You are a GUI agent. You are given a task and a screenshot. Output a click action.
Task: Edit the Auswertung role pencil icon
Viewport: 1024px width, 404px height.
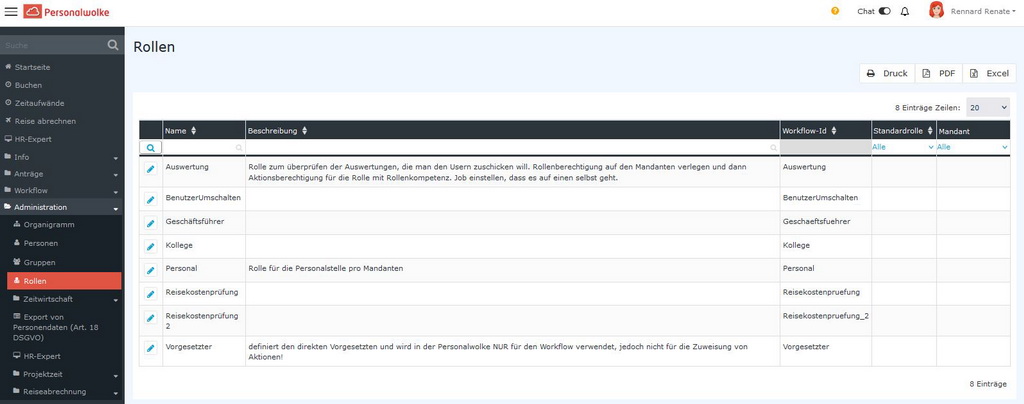pos(151,169)
